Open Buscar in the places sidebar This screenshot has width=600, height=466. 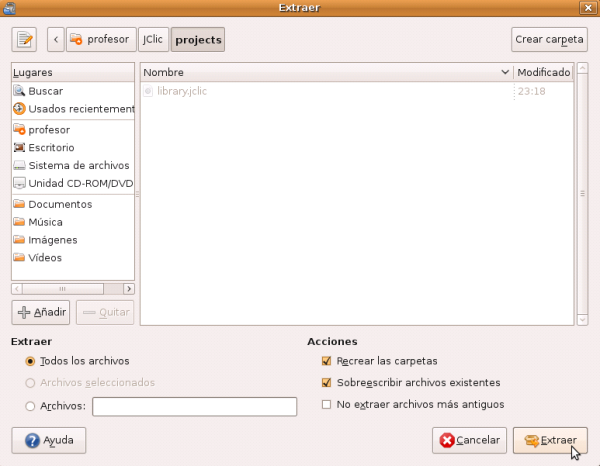click(45, 91)
